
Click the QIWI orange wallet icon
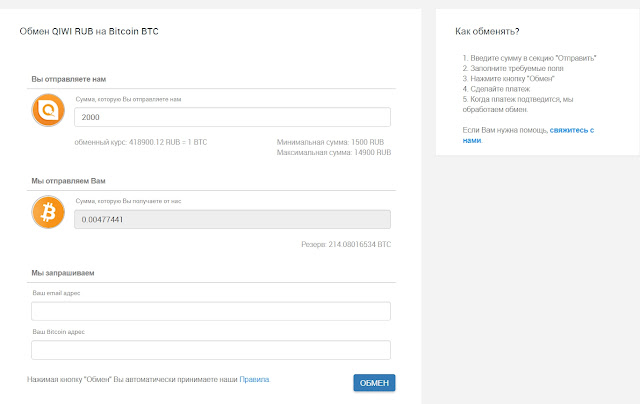pos(48,110)
